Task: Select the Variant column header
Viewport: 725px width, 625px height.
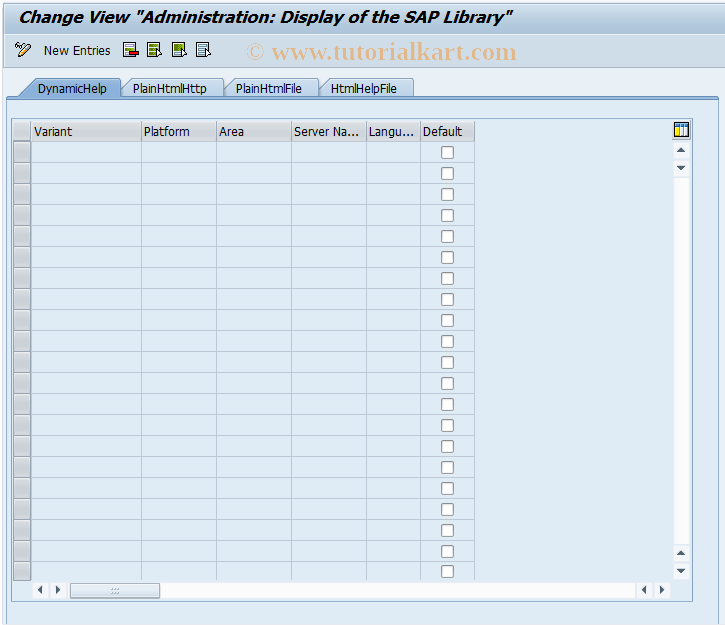Action: (x=86, y=131)
